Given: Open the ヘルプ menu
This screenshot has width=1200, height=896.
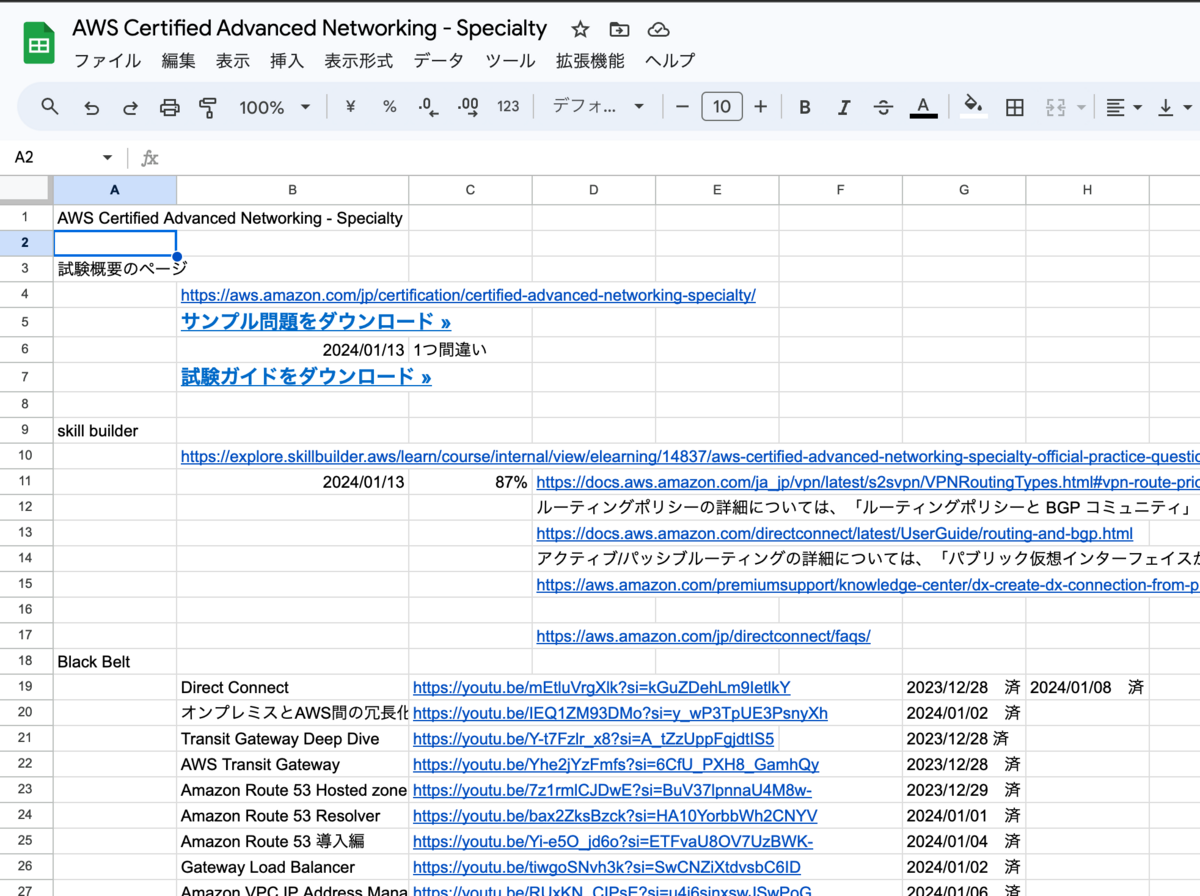Looking at the screenshot, I should click(x=670, y=61).
